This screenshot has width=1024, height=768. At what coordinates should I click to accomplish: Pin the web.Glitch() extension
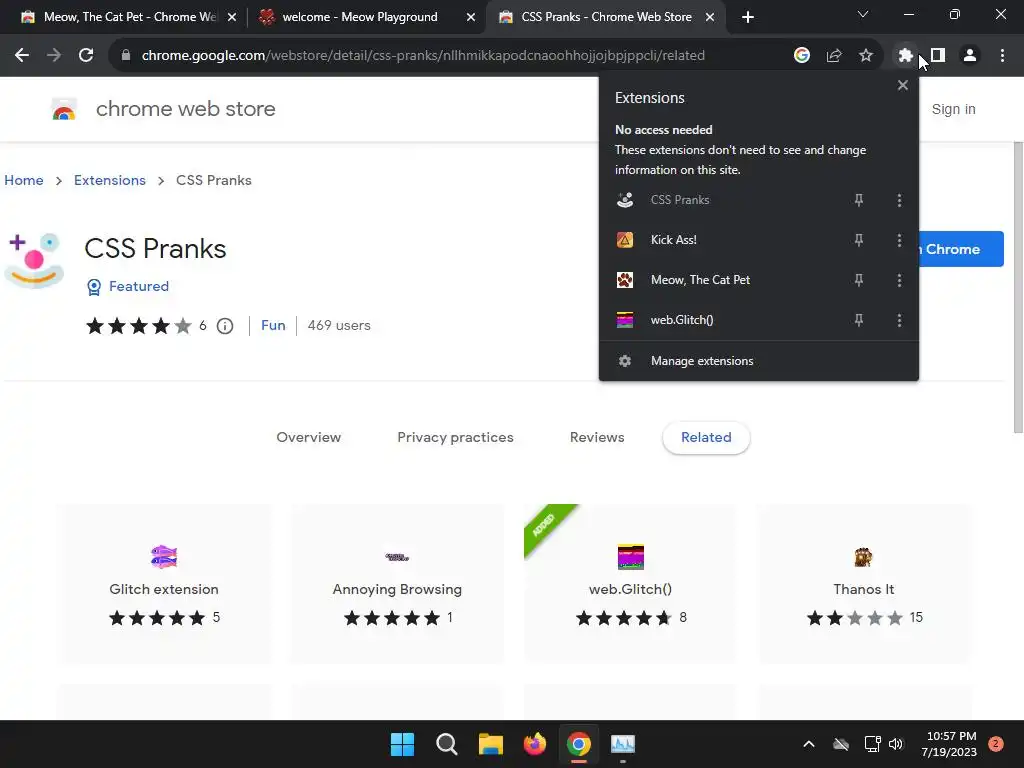pos(859,320)
